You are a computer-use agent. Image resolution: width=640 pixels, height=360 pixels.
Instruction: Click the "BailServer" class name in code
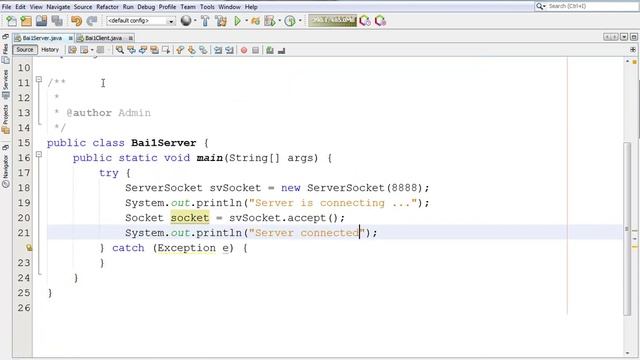click(163, 143)
